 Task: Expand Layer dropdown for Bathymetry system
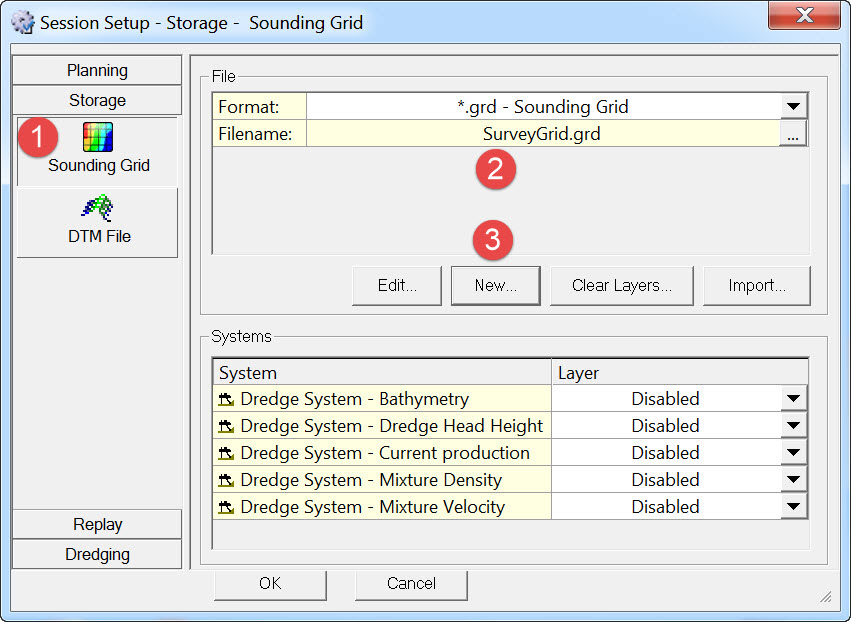click(x=793, y=399)
